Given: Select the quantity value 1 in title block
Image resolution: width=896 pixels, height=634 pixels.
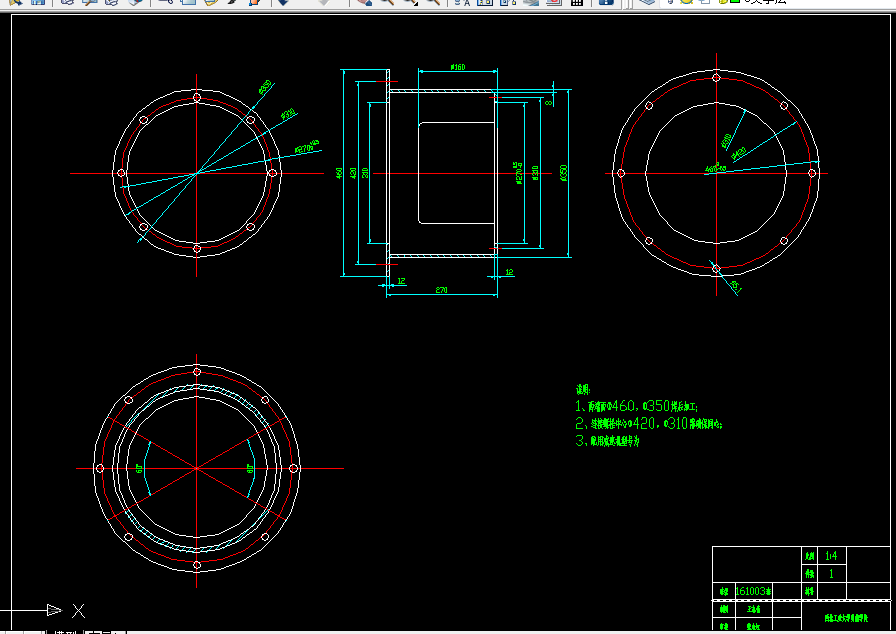Looking at the screenshot, I should [831, 573].
